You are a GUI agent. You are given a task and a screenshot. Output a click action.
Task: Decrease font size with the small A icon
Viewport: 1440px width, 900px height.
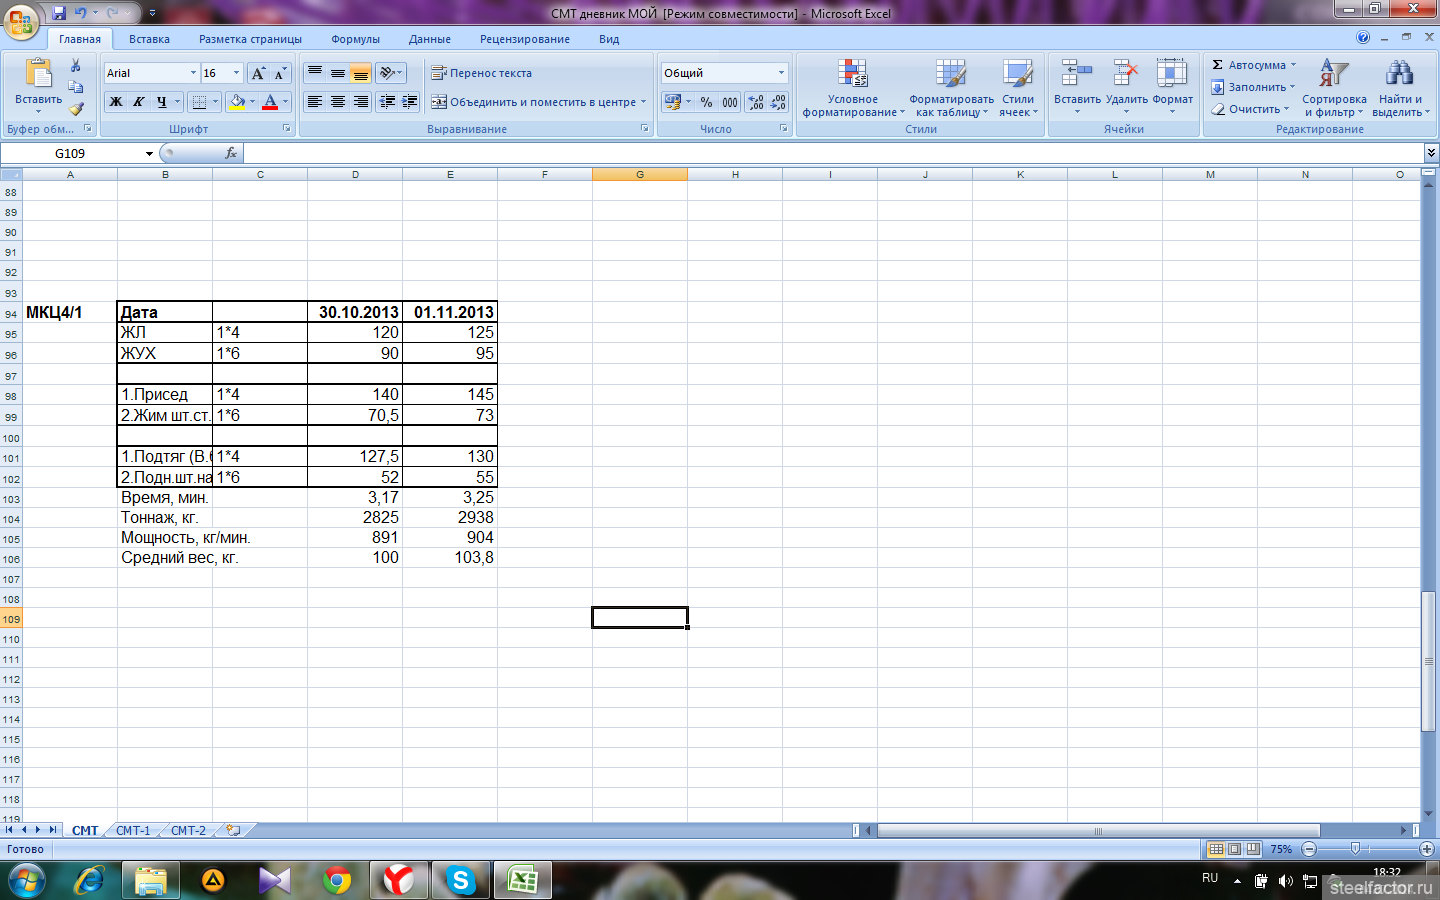(280, 73)
